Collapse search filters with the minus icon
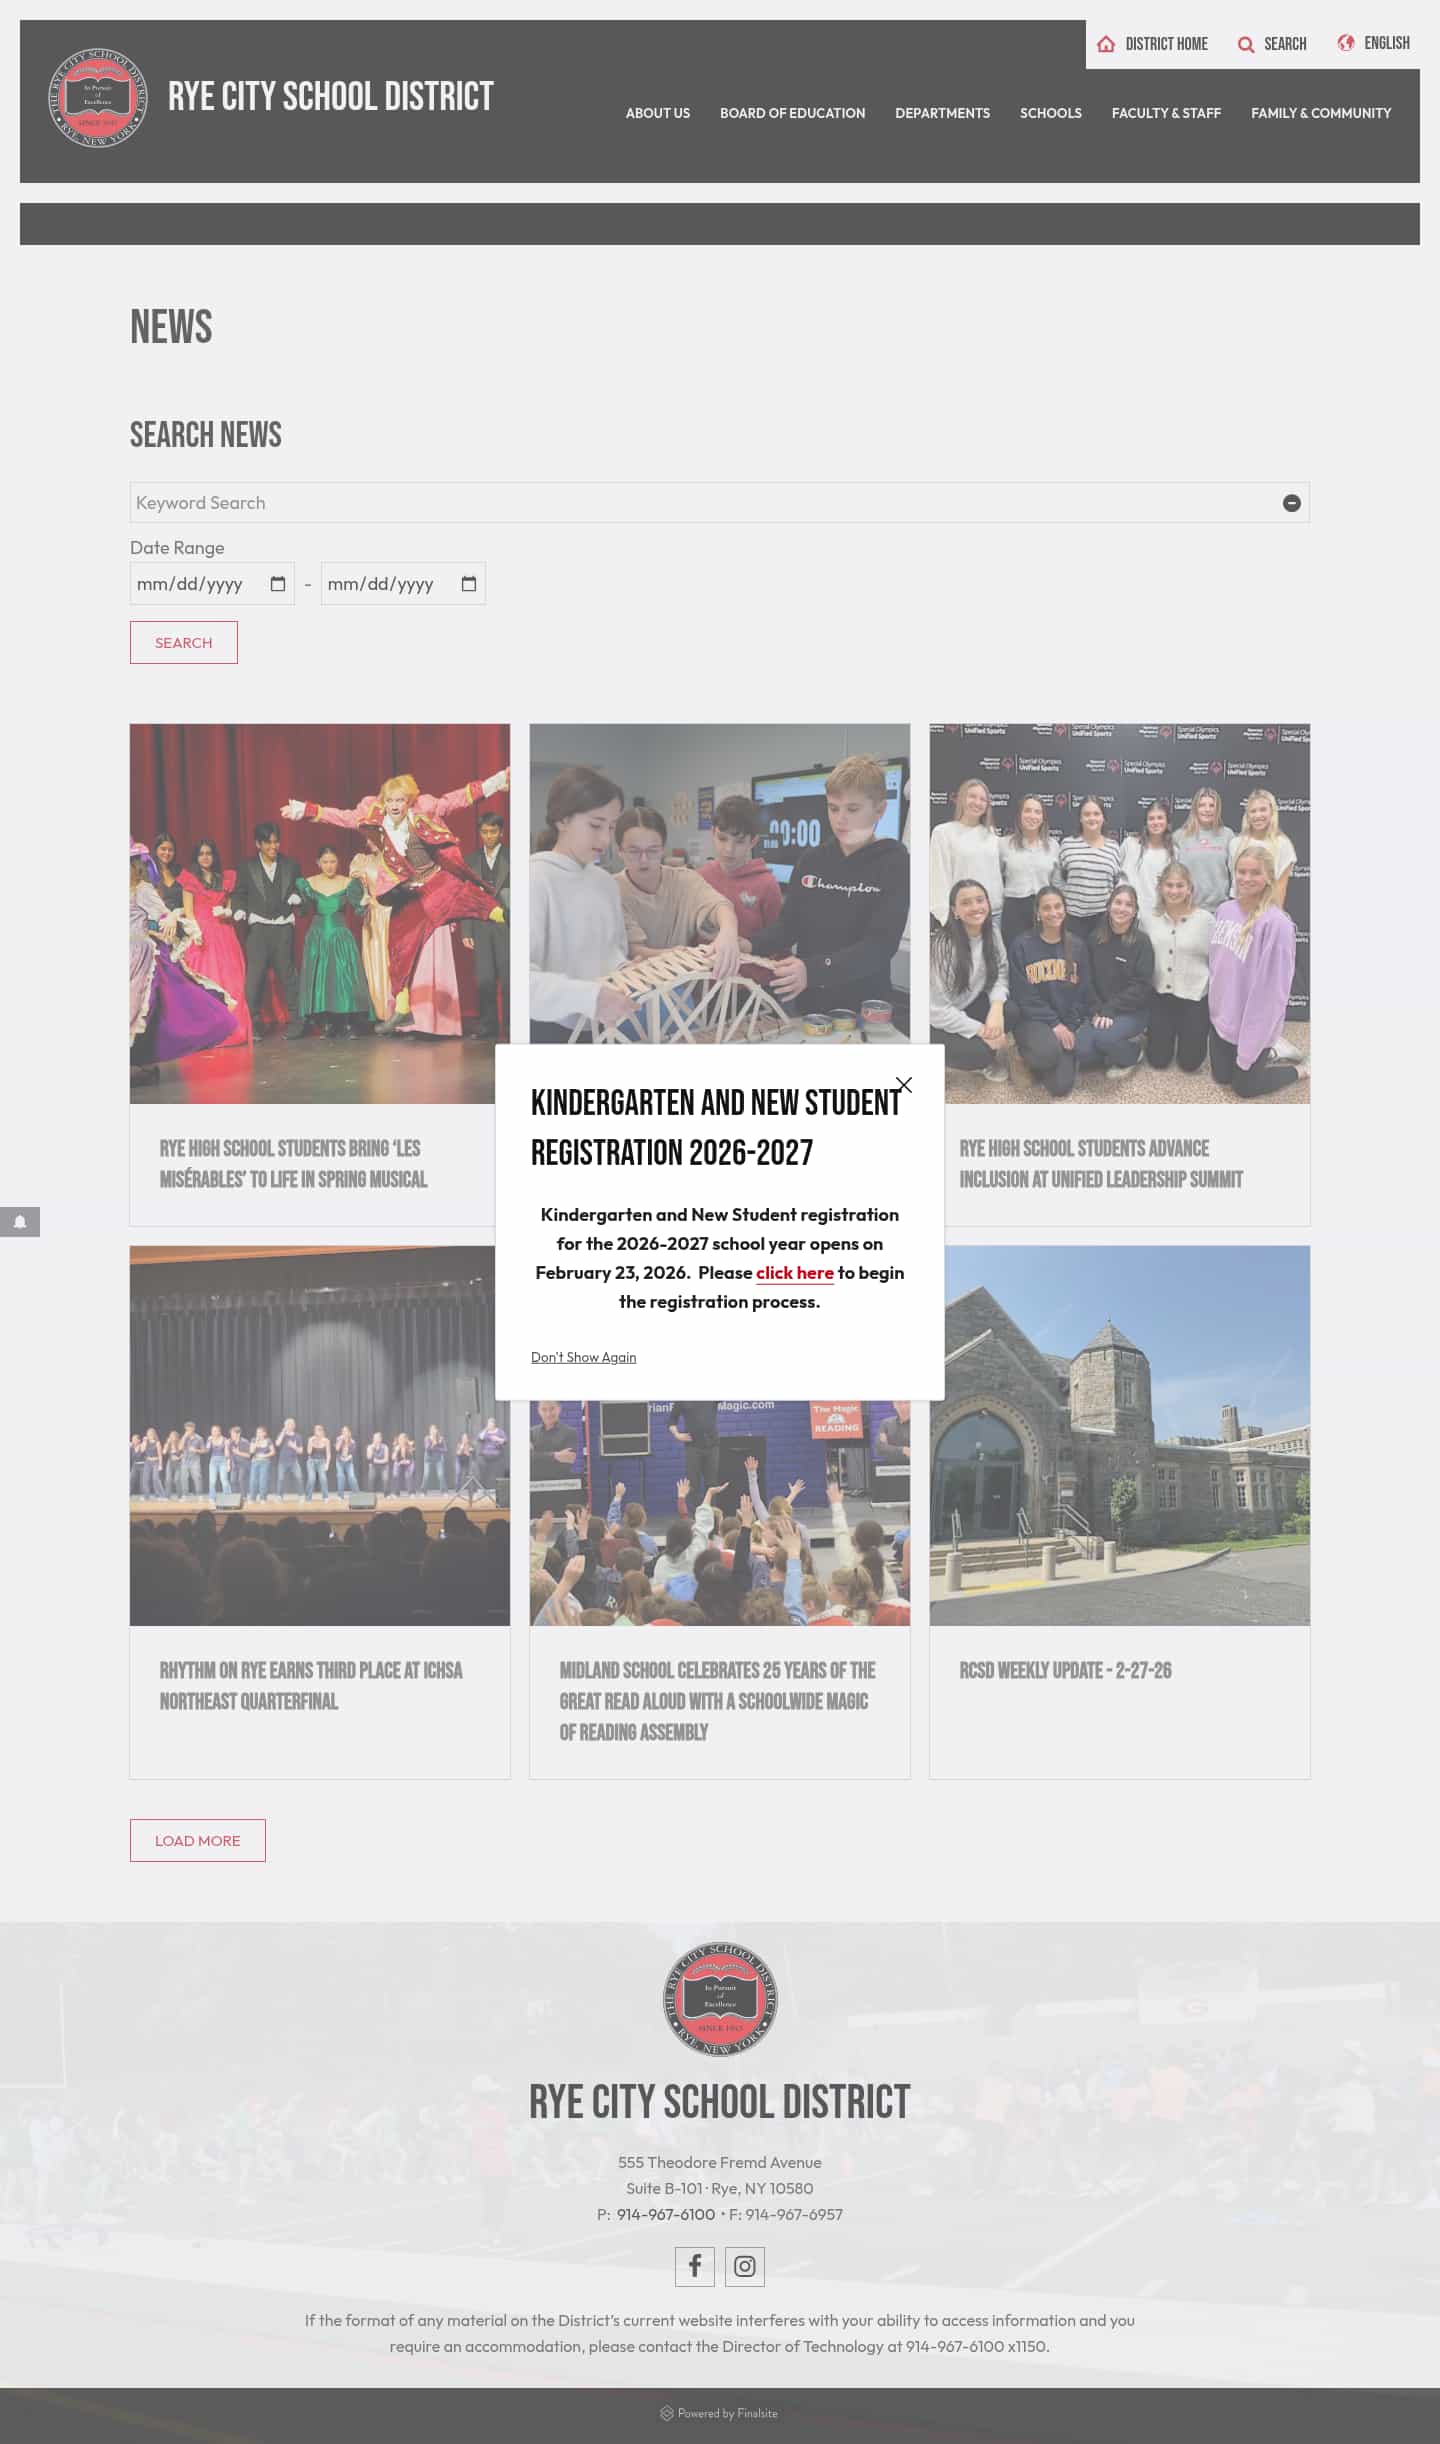Image resolution: width=1440 pixels, height=2444 pixels. (1292, 503)
